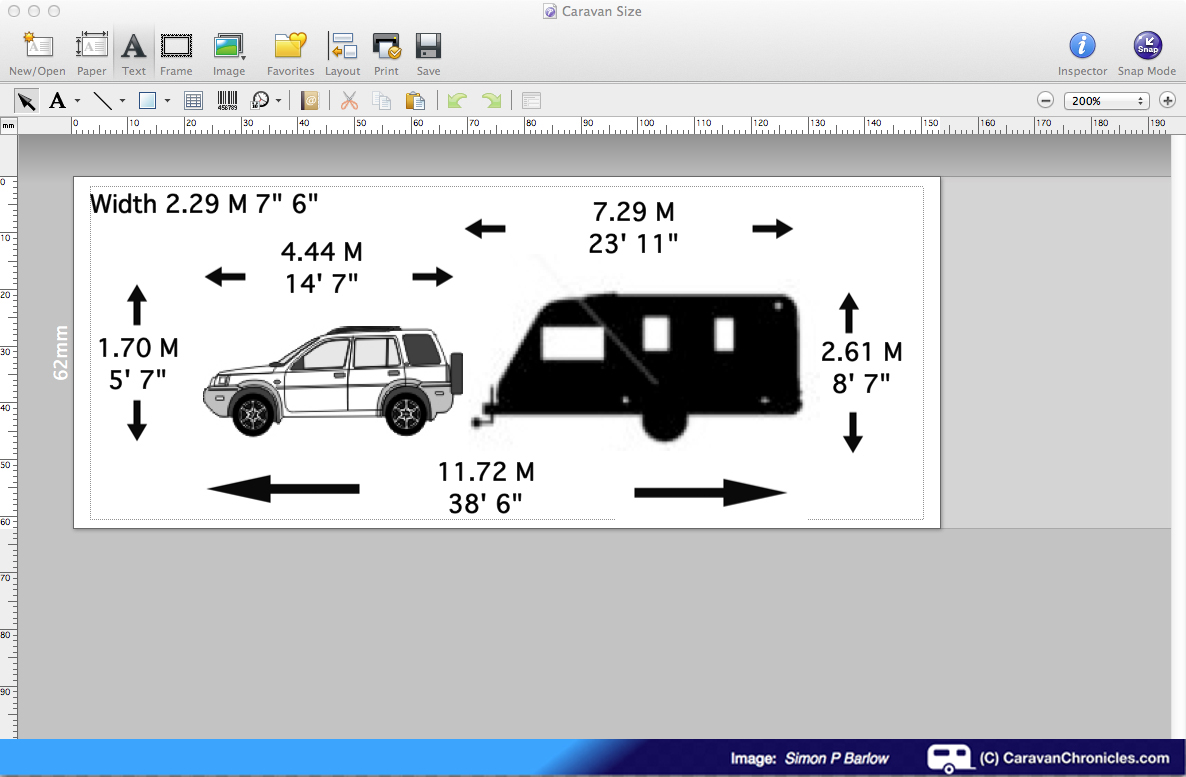Open the Favorites folder

point(290,53)
